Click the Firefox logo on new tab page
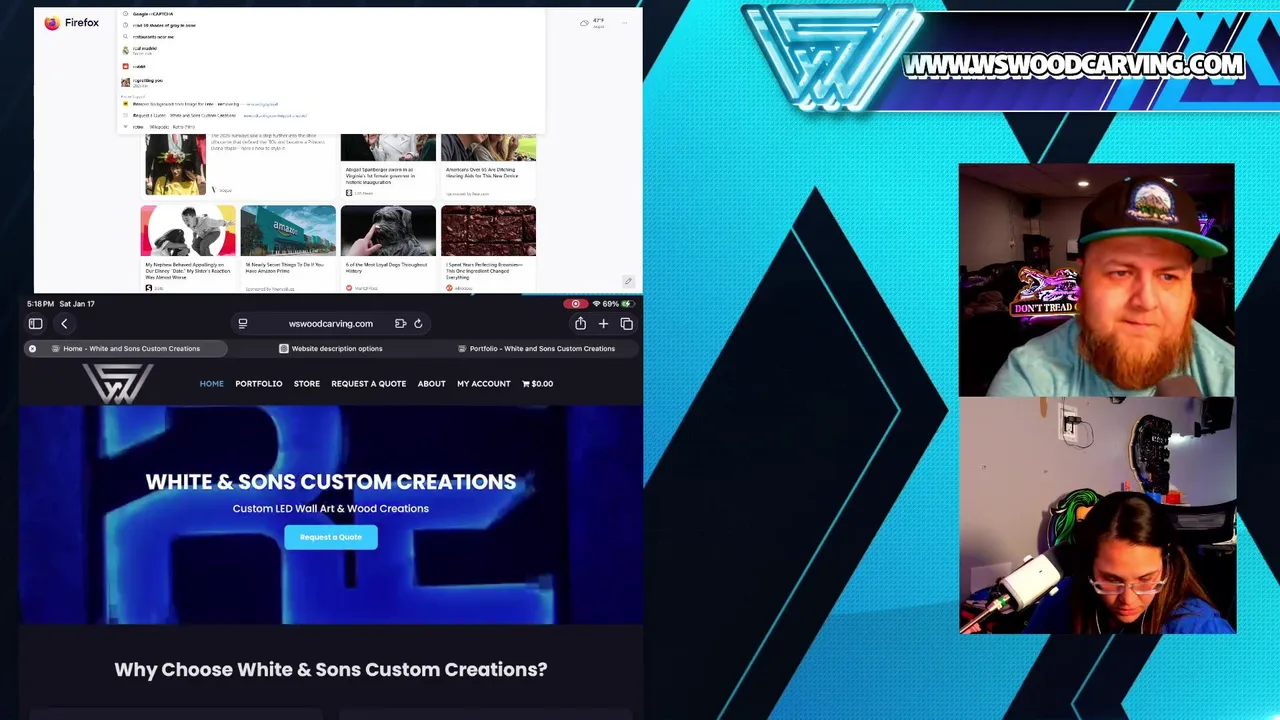 click(x=72, y=22)
